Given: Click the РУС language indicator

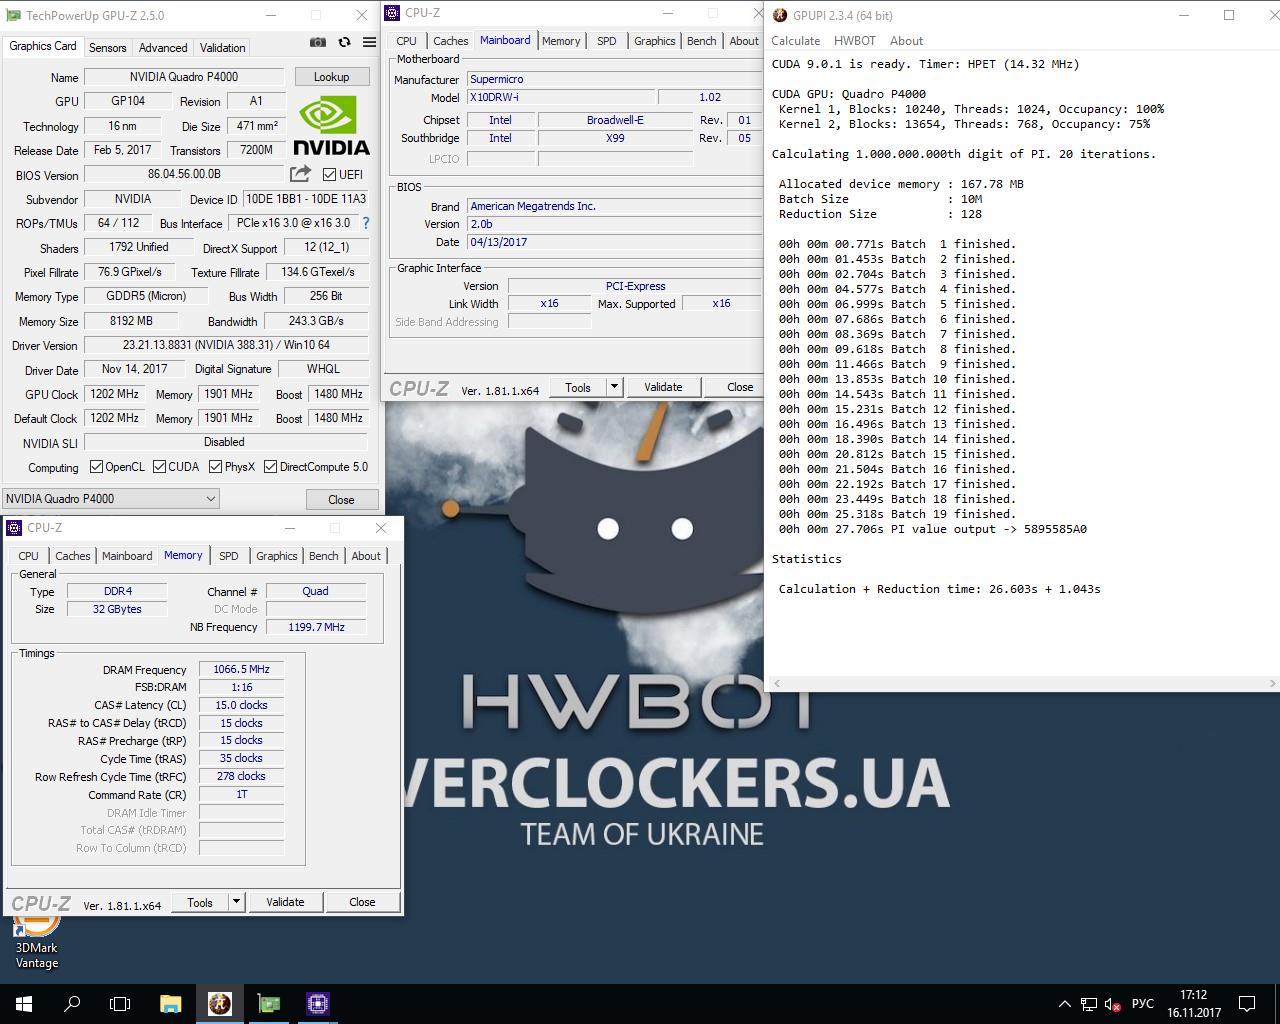Looking at the screenshot, I should (x=1143, y=1003).
